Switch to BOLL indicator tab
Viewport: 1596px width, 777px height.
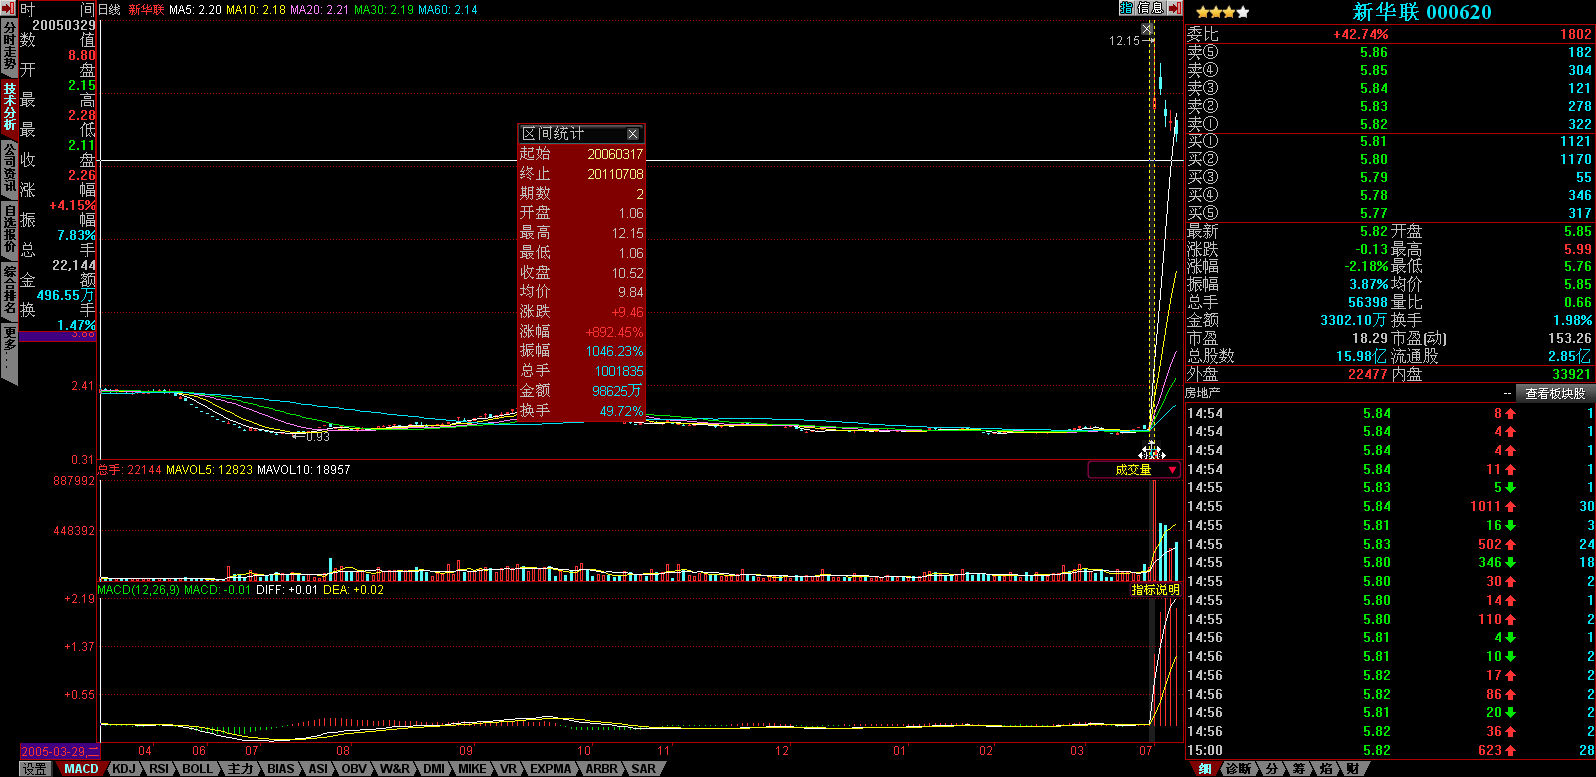pyautogui.click(x=198, y=769)
